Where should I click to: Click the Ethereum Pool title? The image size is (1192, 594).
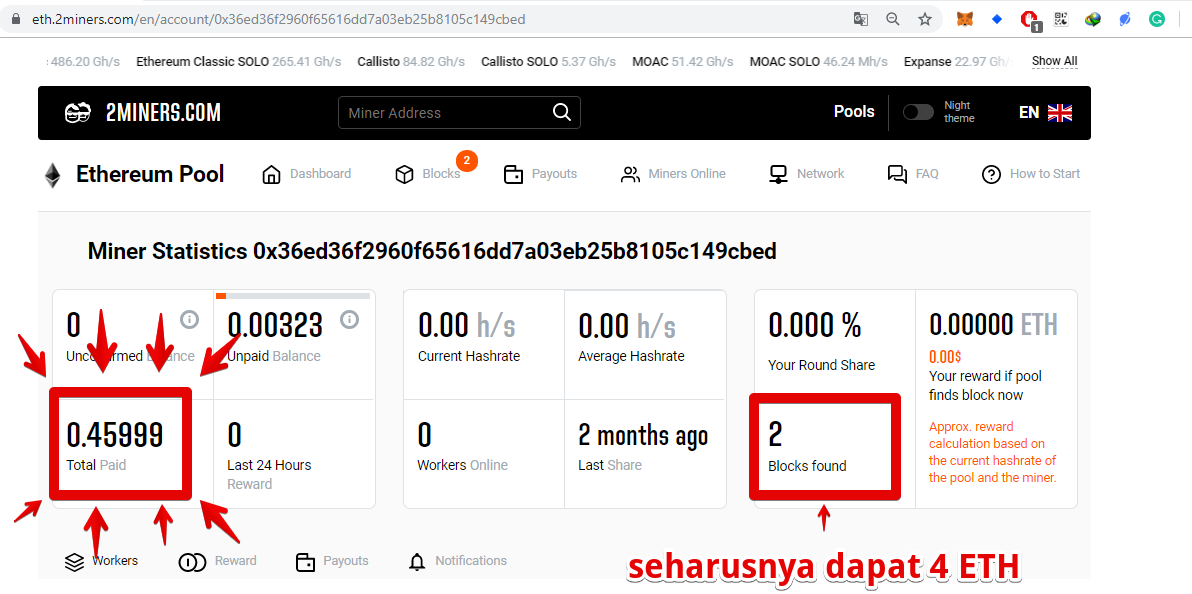(150, 174)
